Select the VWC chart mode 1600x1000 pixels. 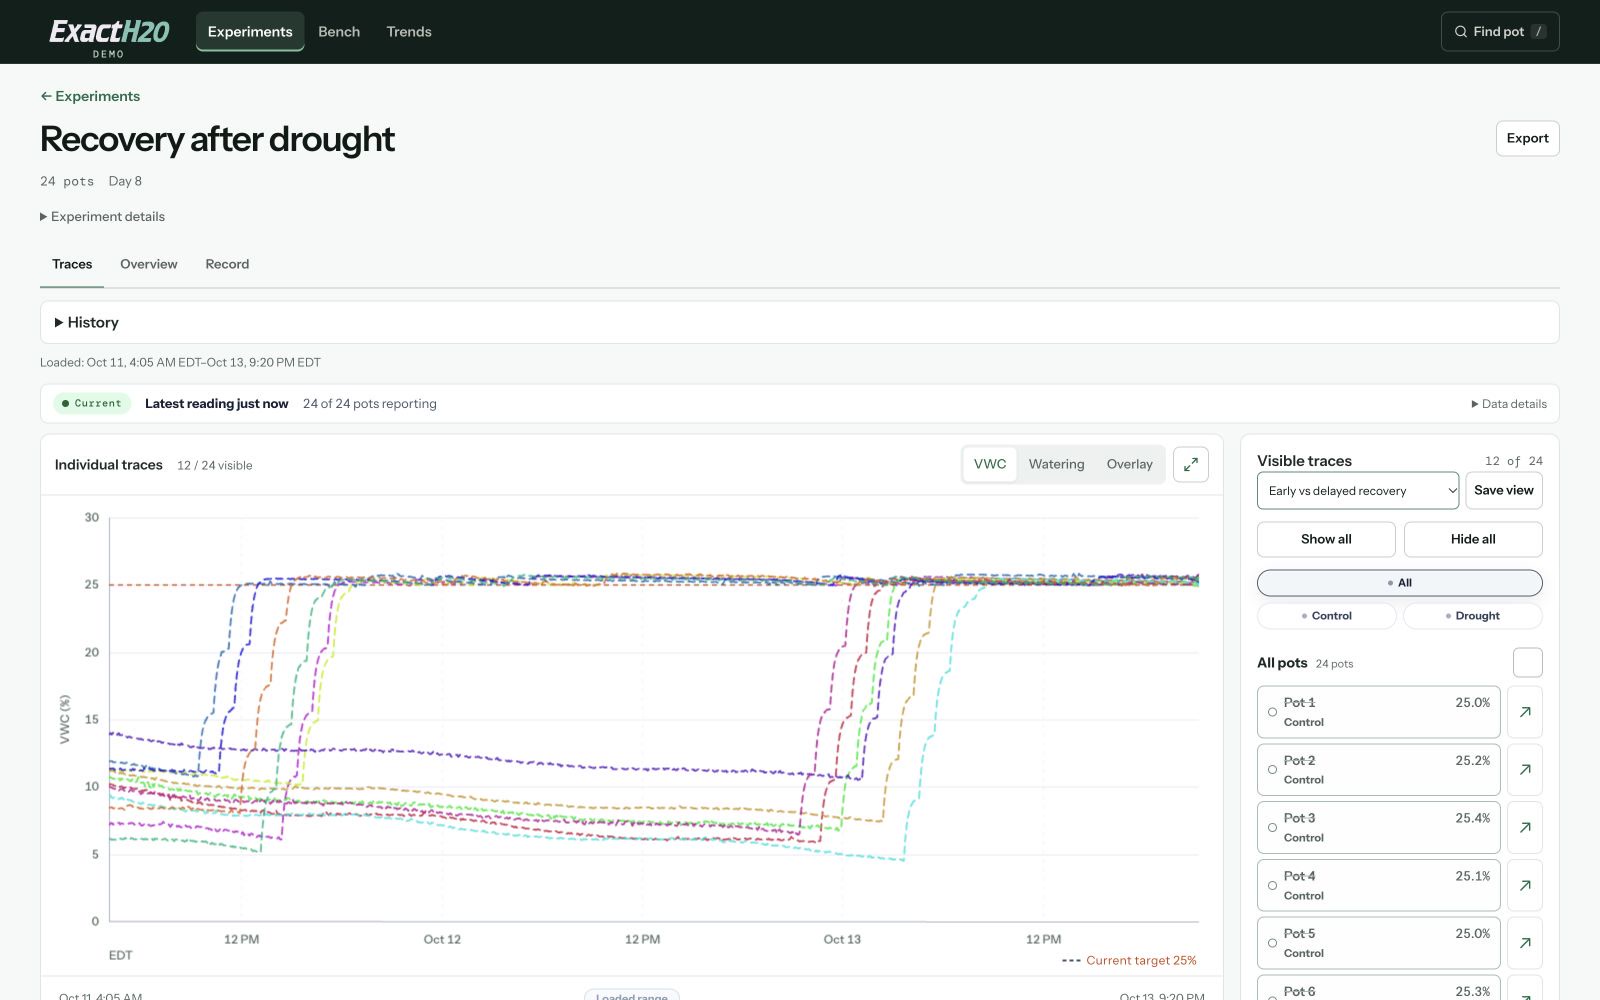coord(990,464)
